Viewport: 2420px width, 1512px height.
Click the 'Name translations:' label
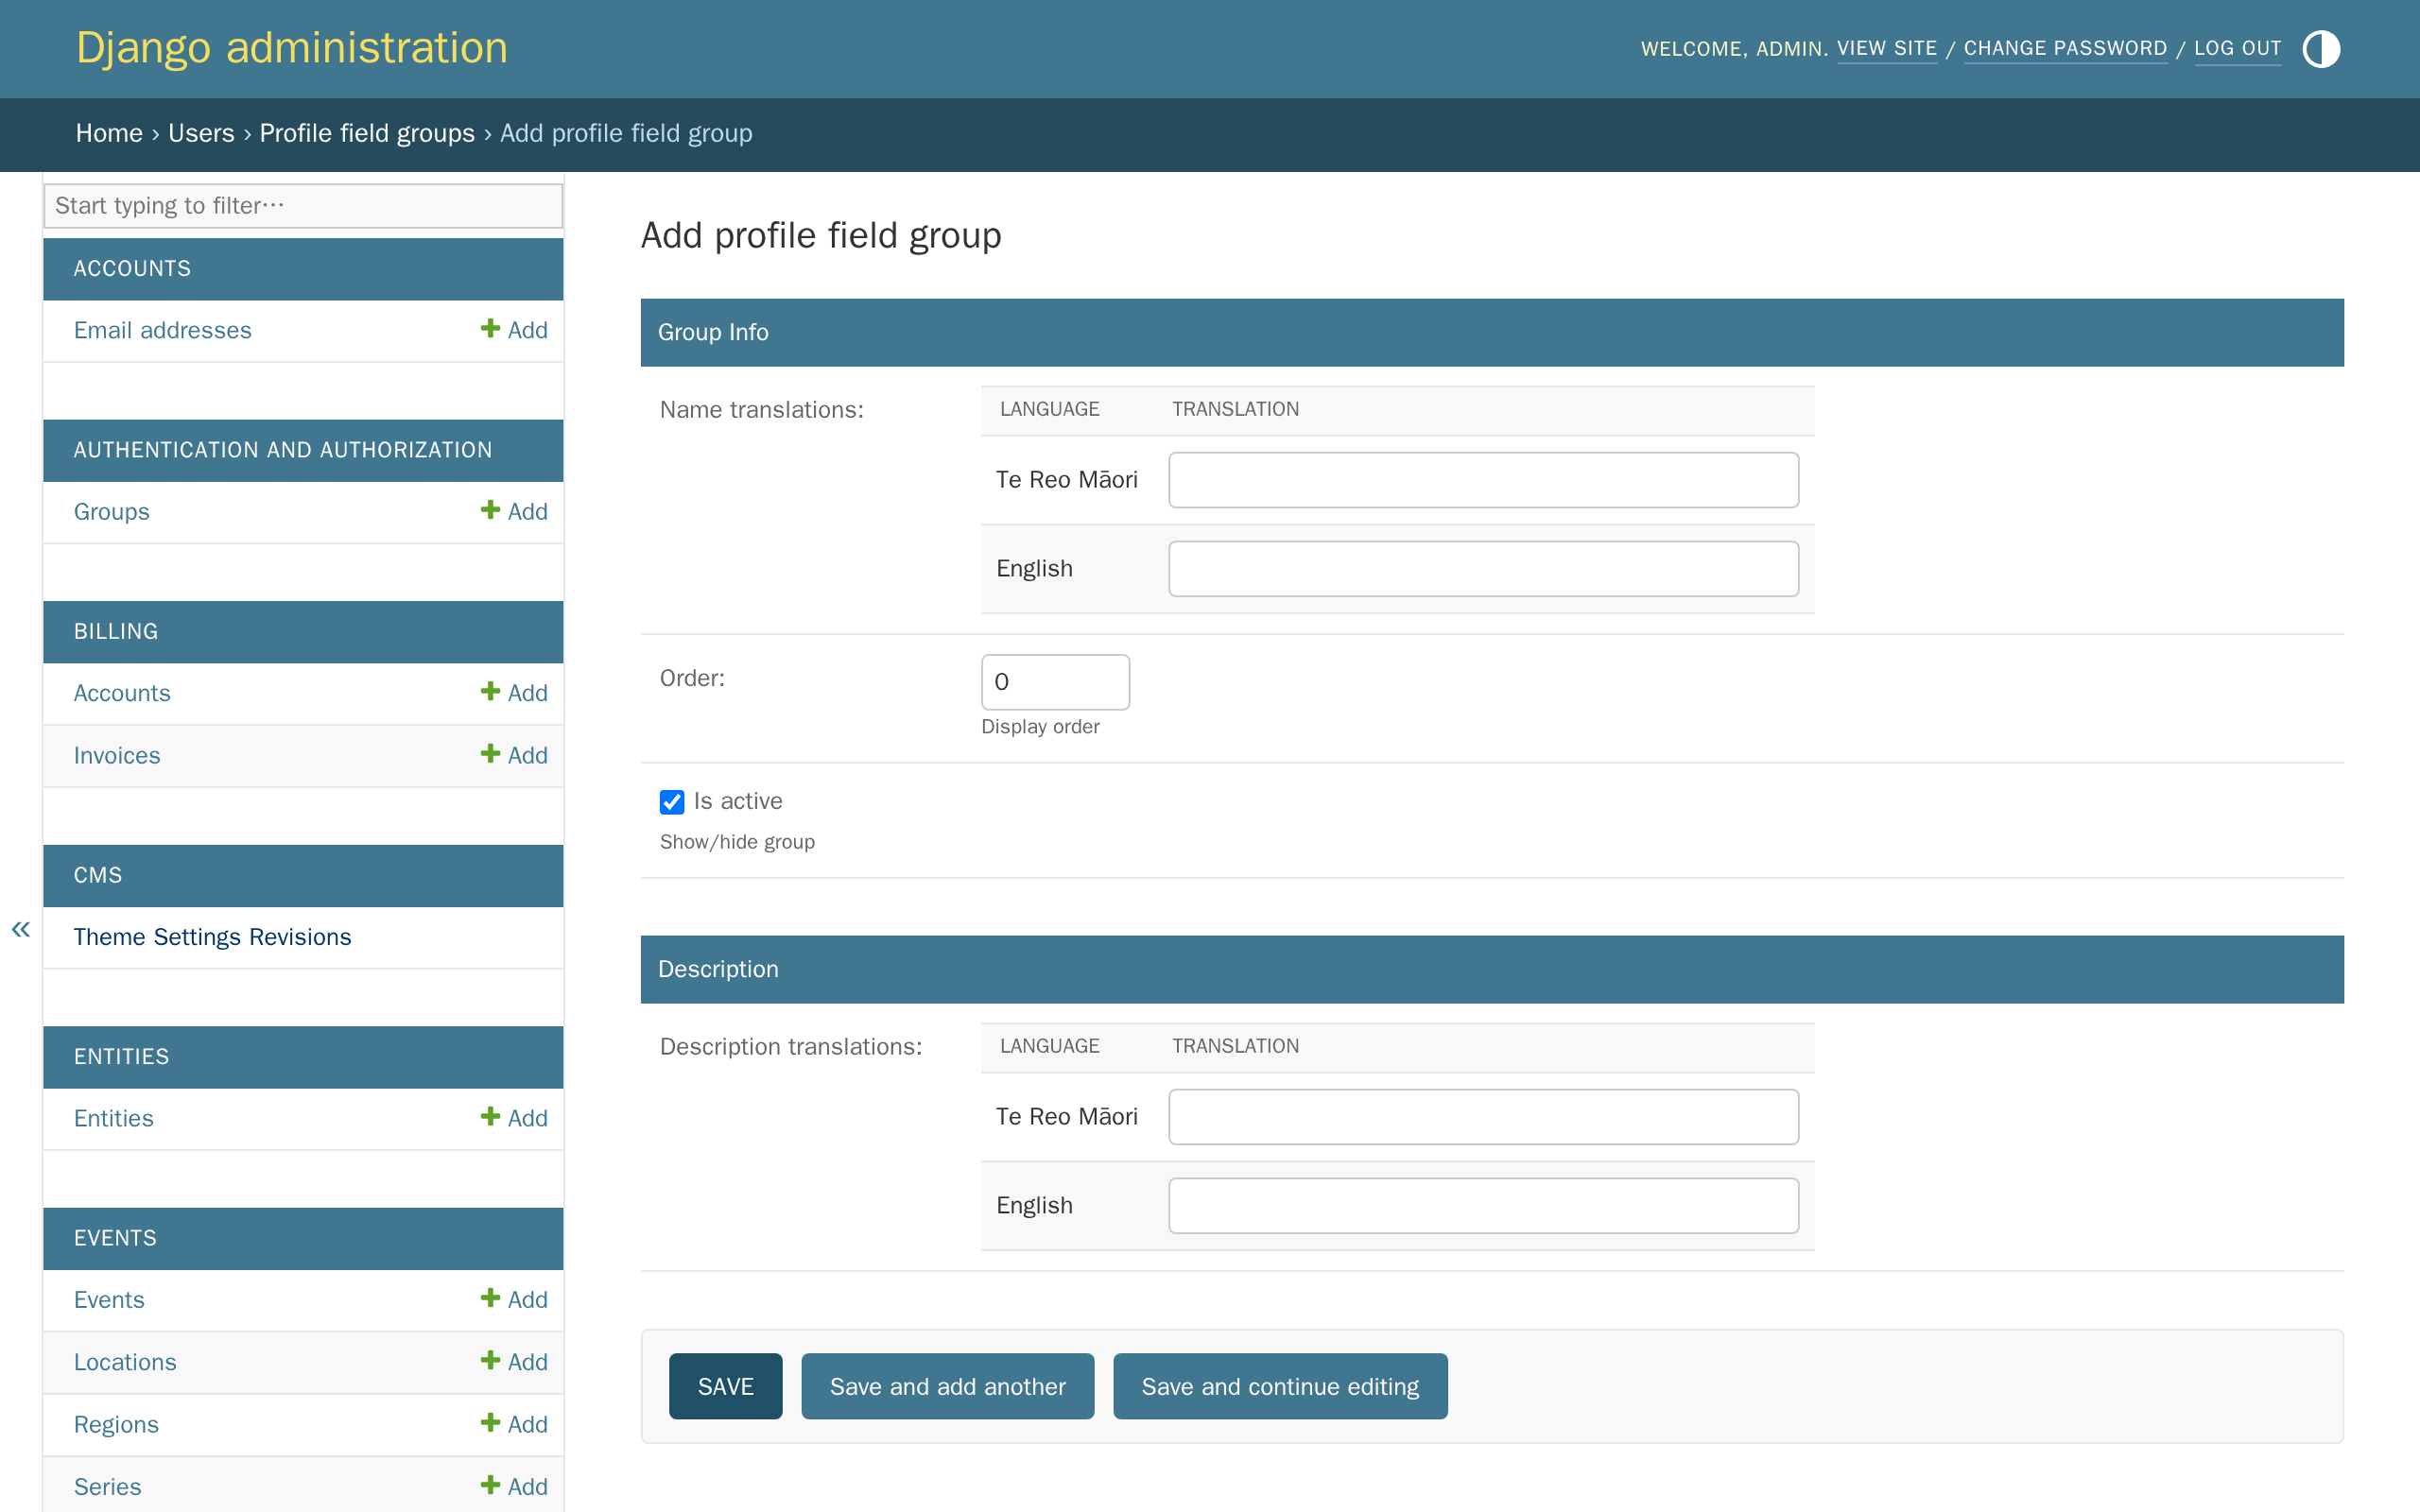tap(762, 410)
